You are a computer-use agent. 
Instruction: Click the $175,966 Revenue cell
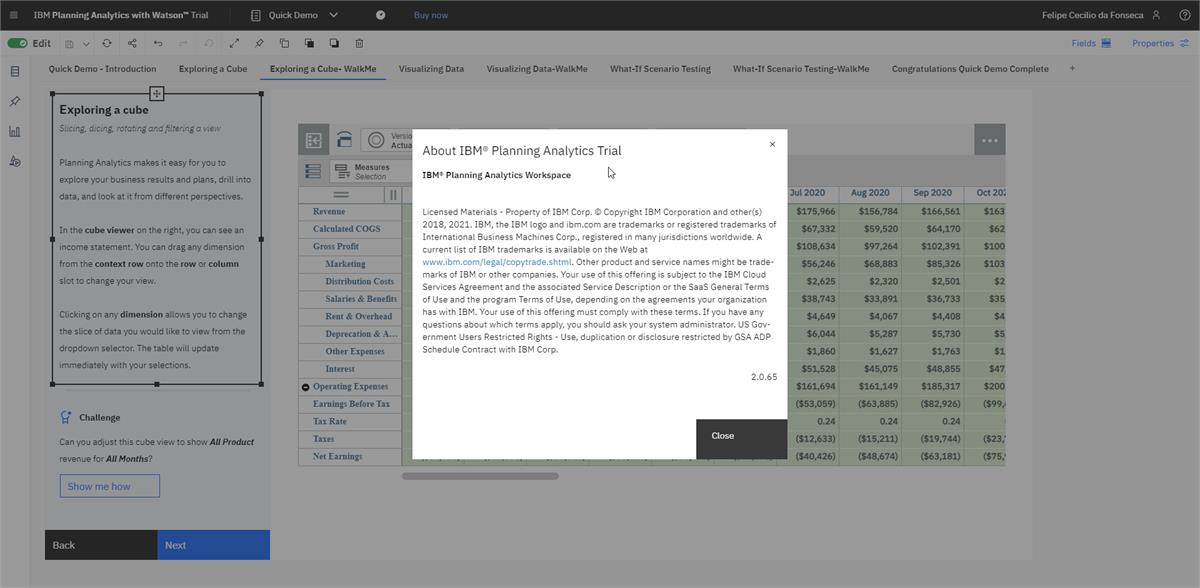[814, 212]
